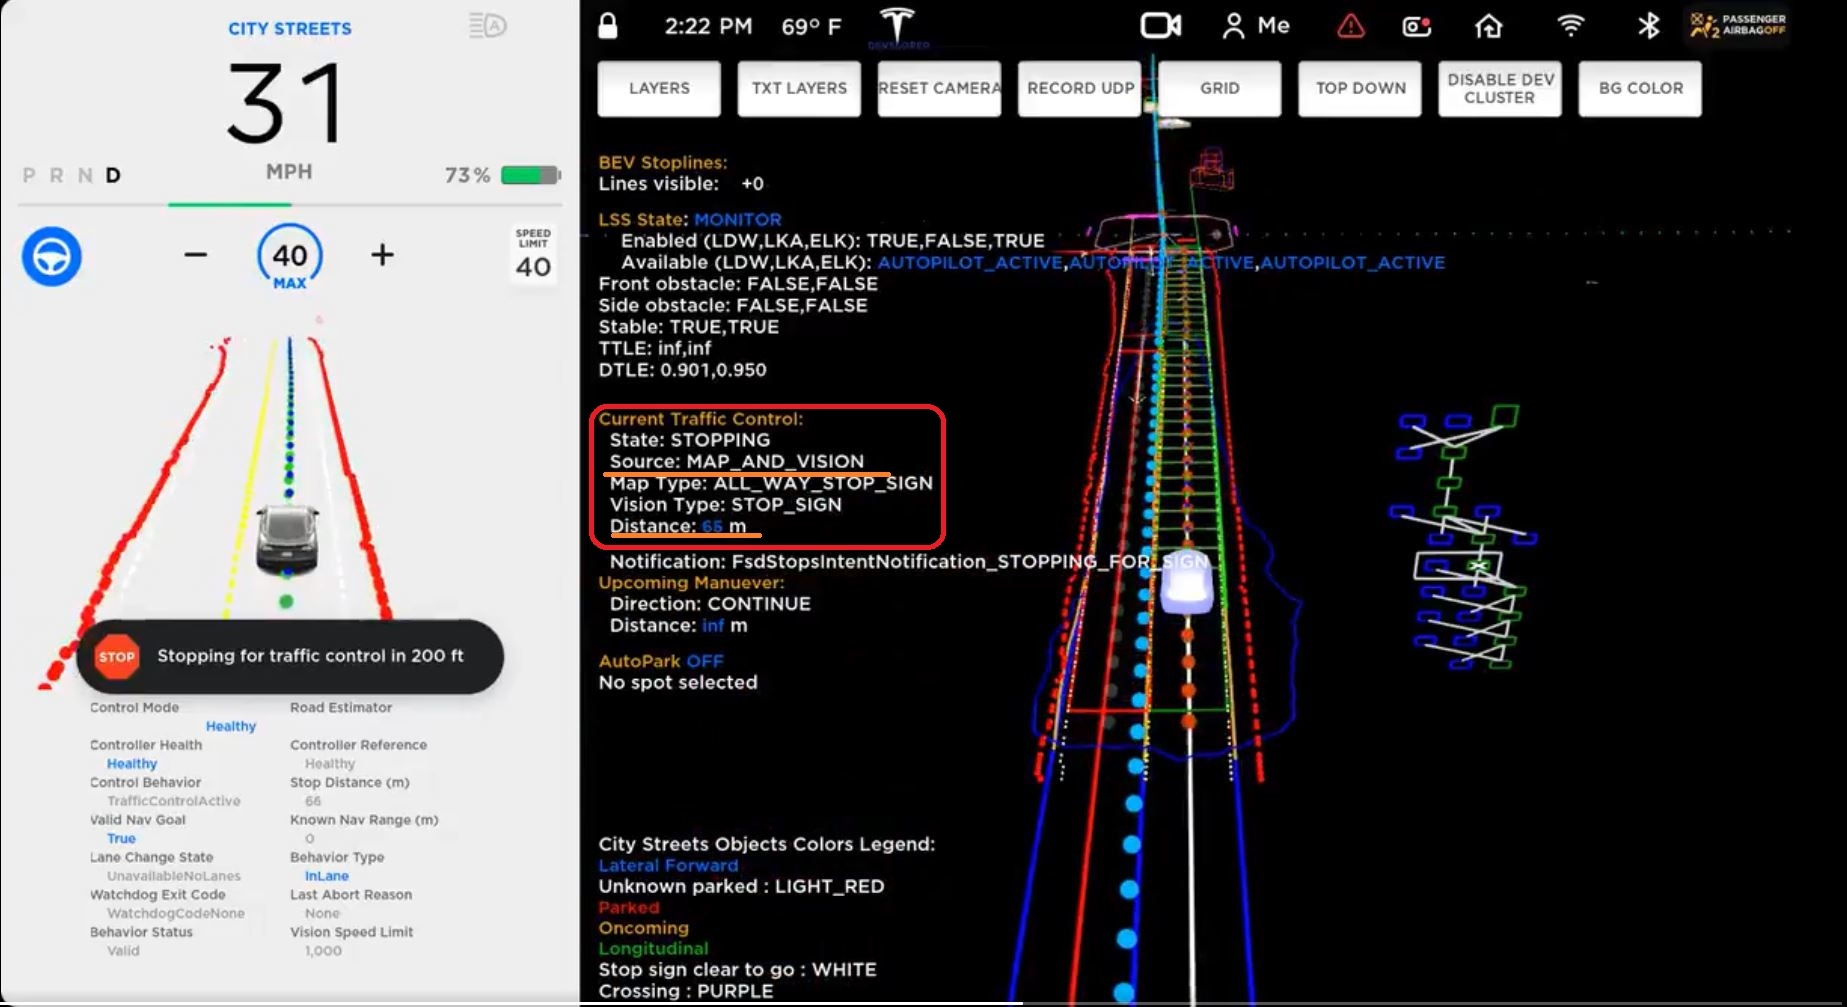Tap the Sentry mode camera icon
The width and height of the screenshot is (1847, 1007).
coord(1417,26)
